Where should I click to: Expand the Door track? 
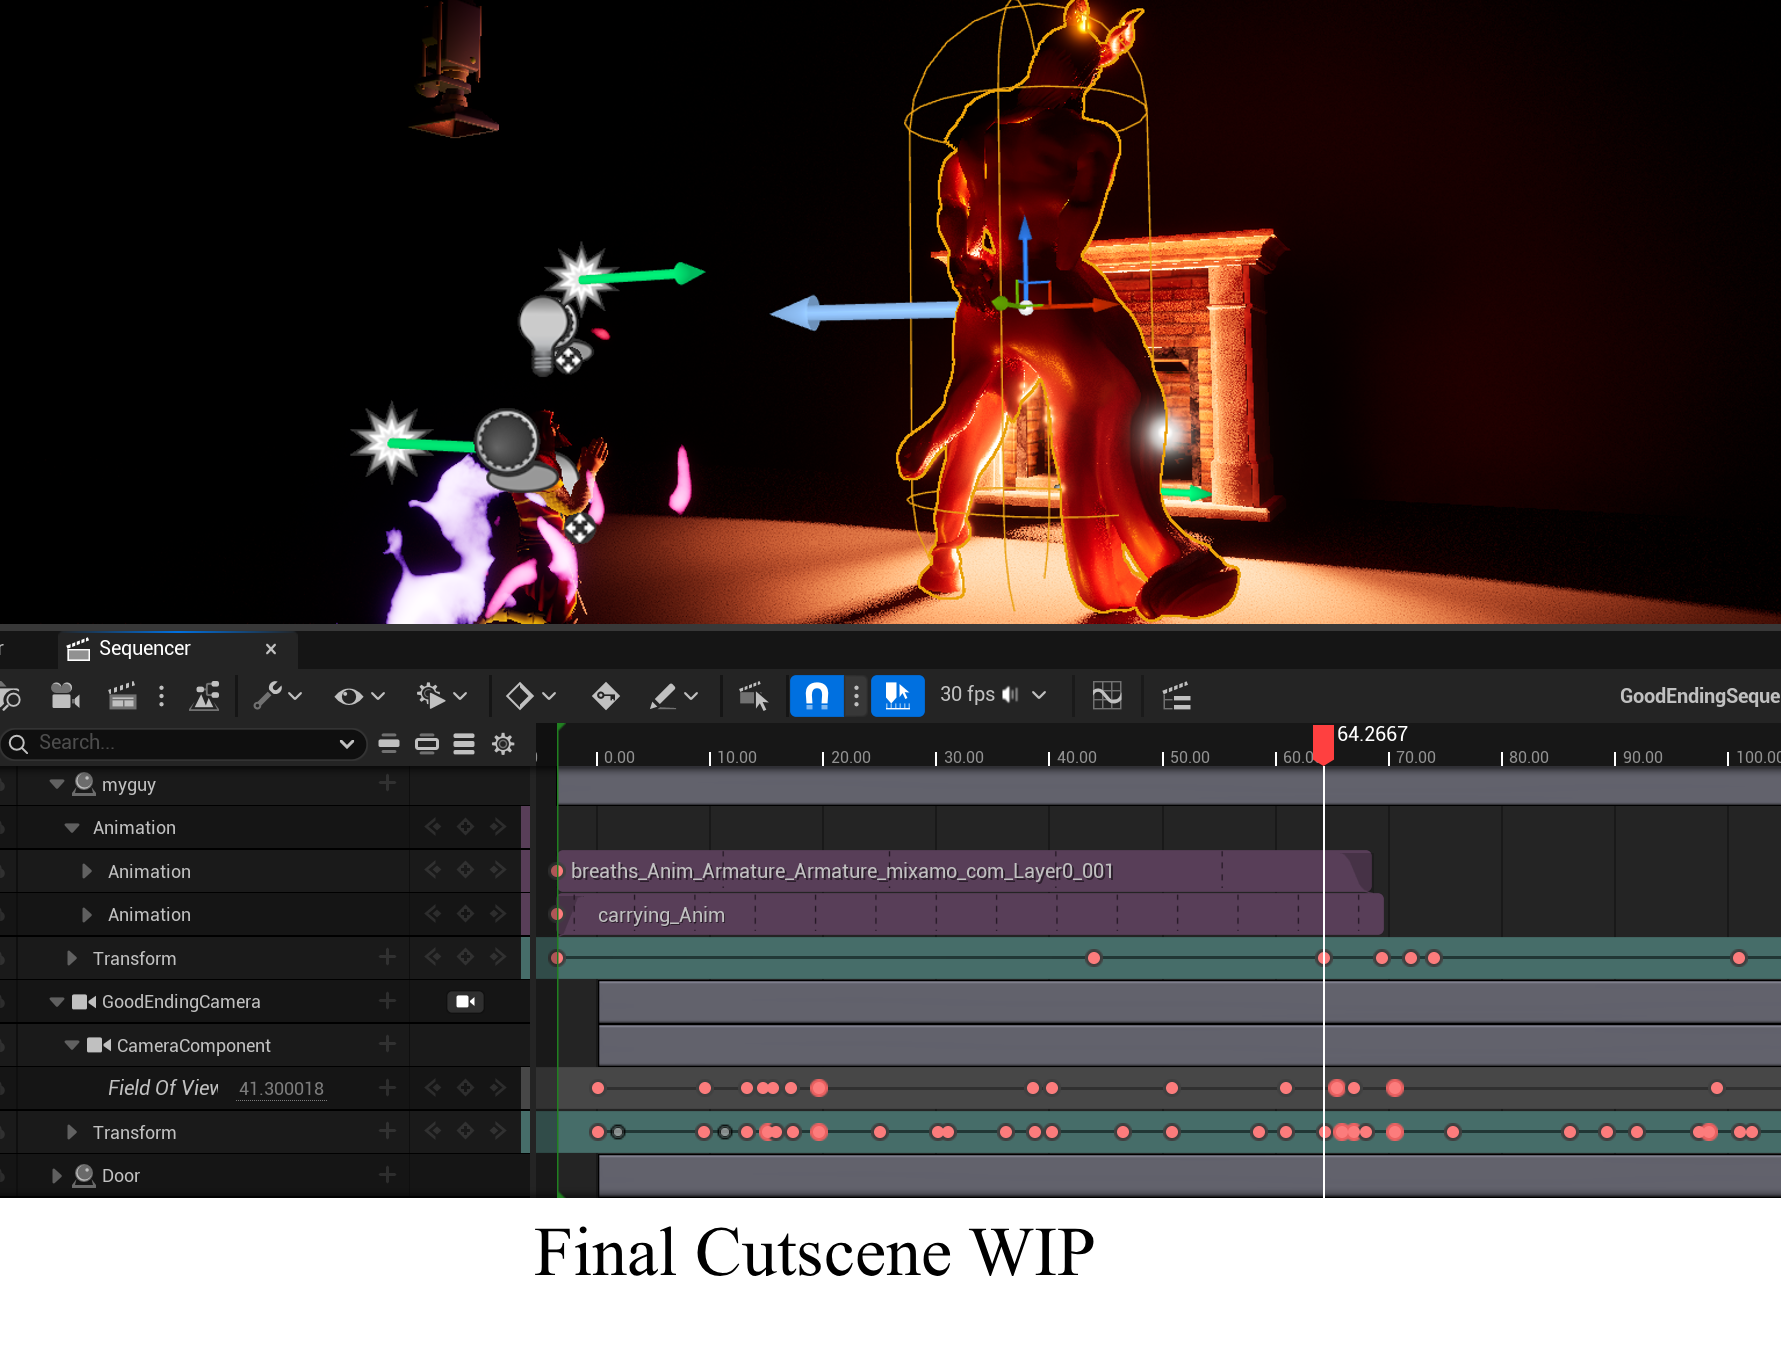pos(57,1176)
